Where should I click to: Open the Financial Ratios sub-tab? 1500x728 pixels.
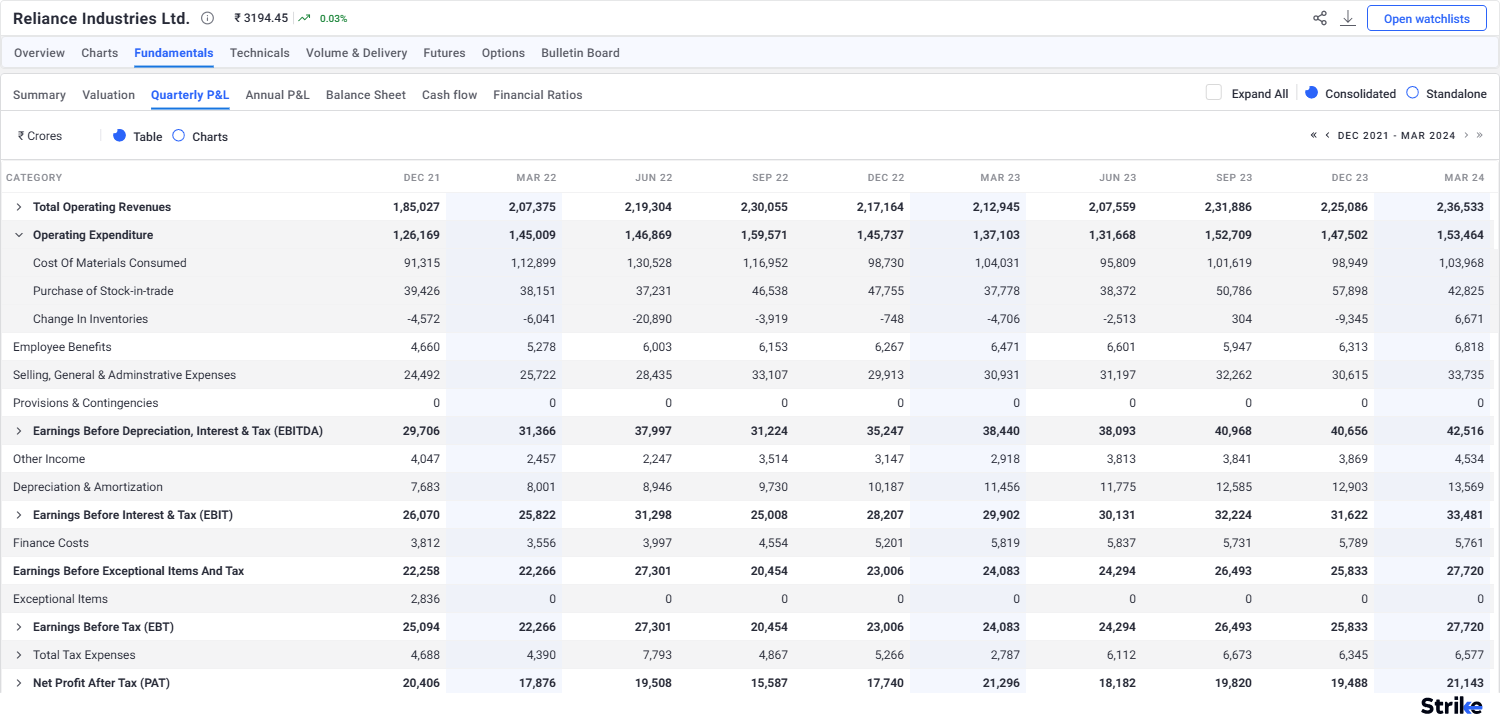click(x=537, y=95)
